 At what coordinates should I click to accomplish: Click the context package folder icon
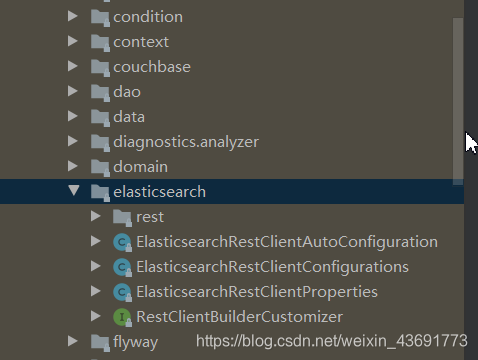[x=100, y=42]
